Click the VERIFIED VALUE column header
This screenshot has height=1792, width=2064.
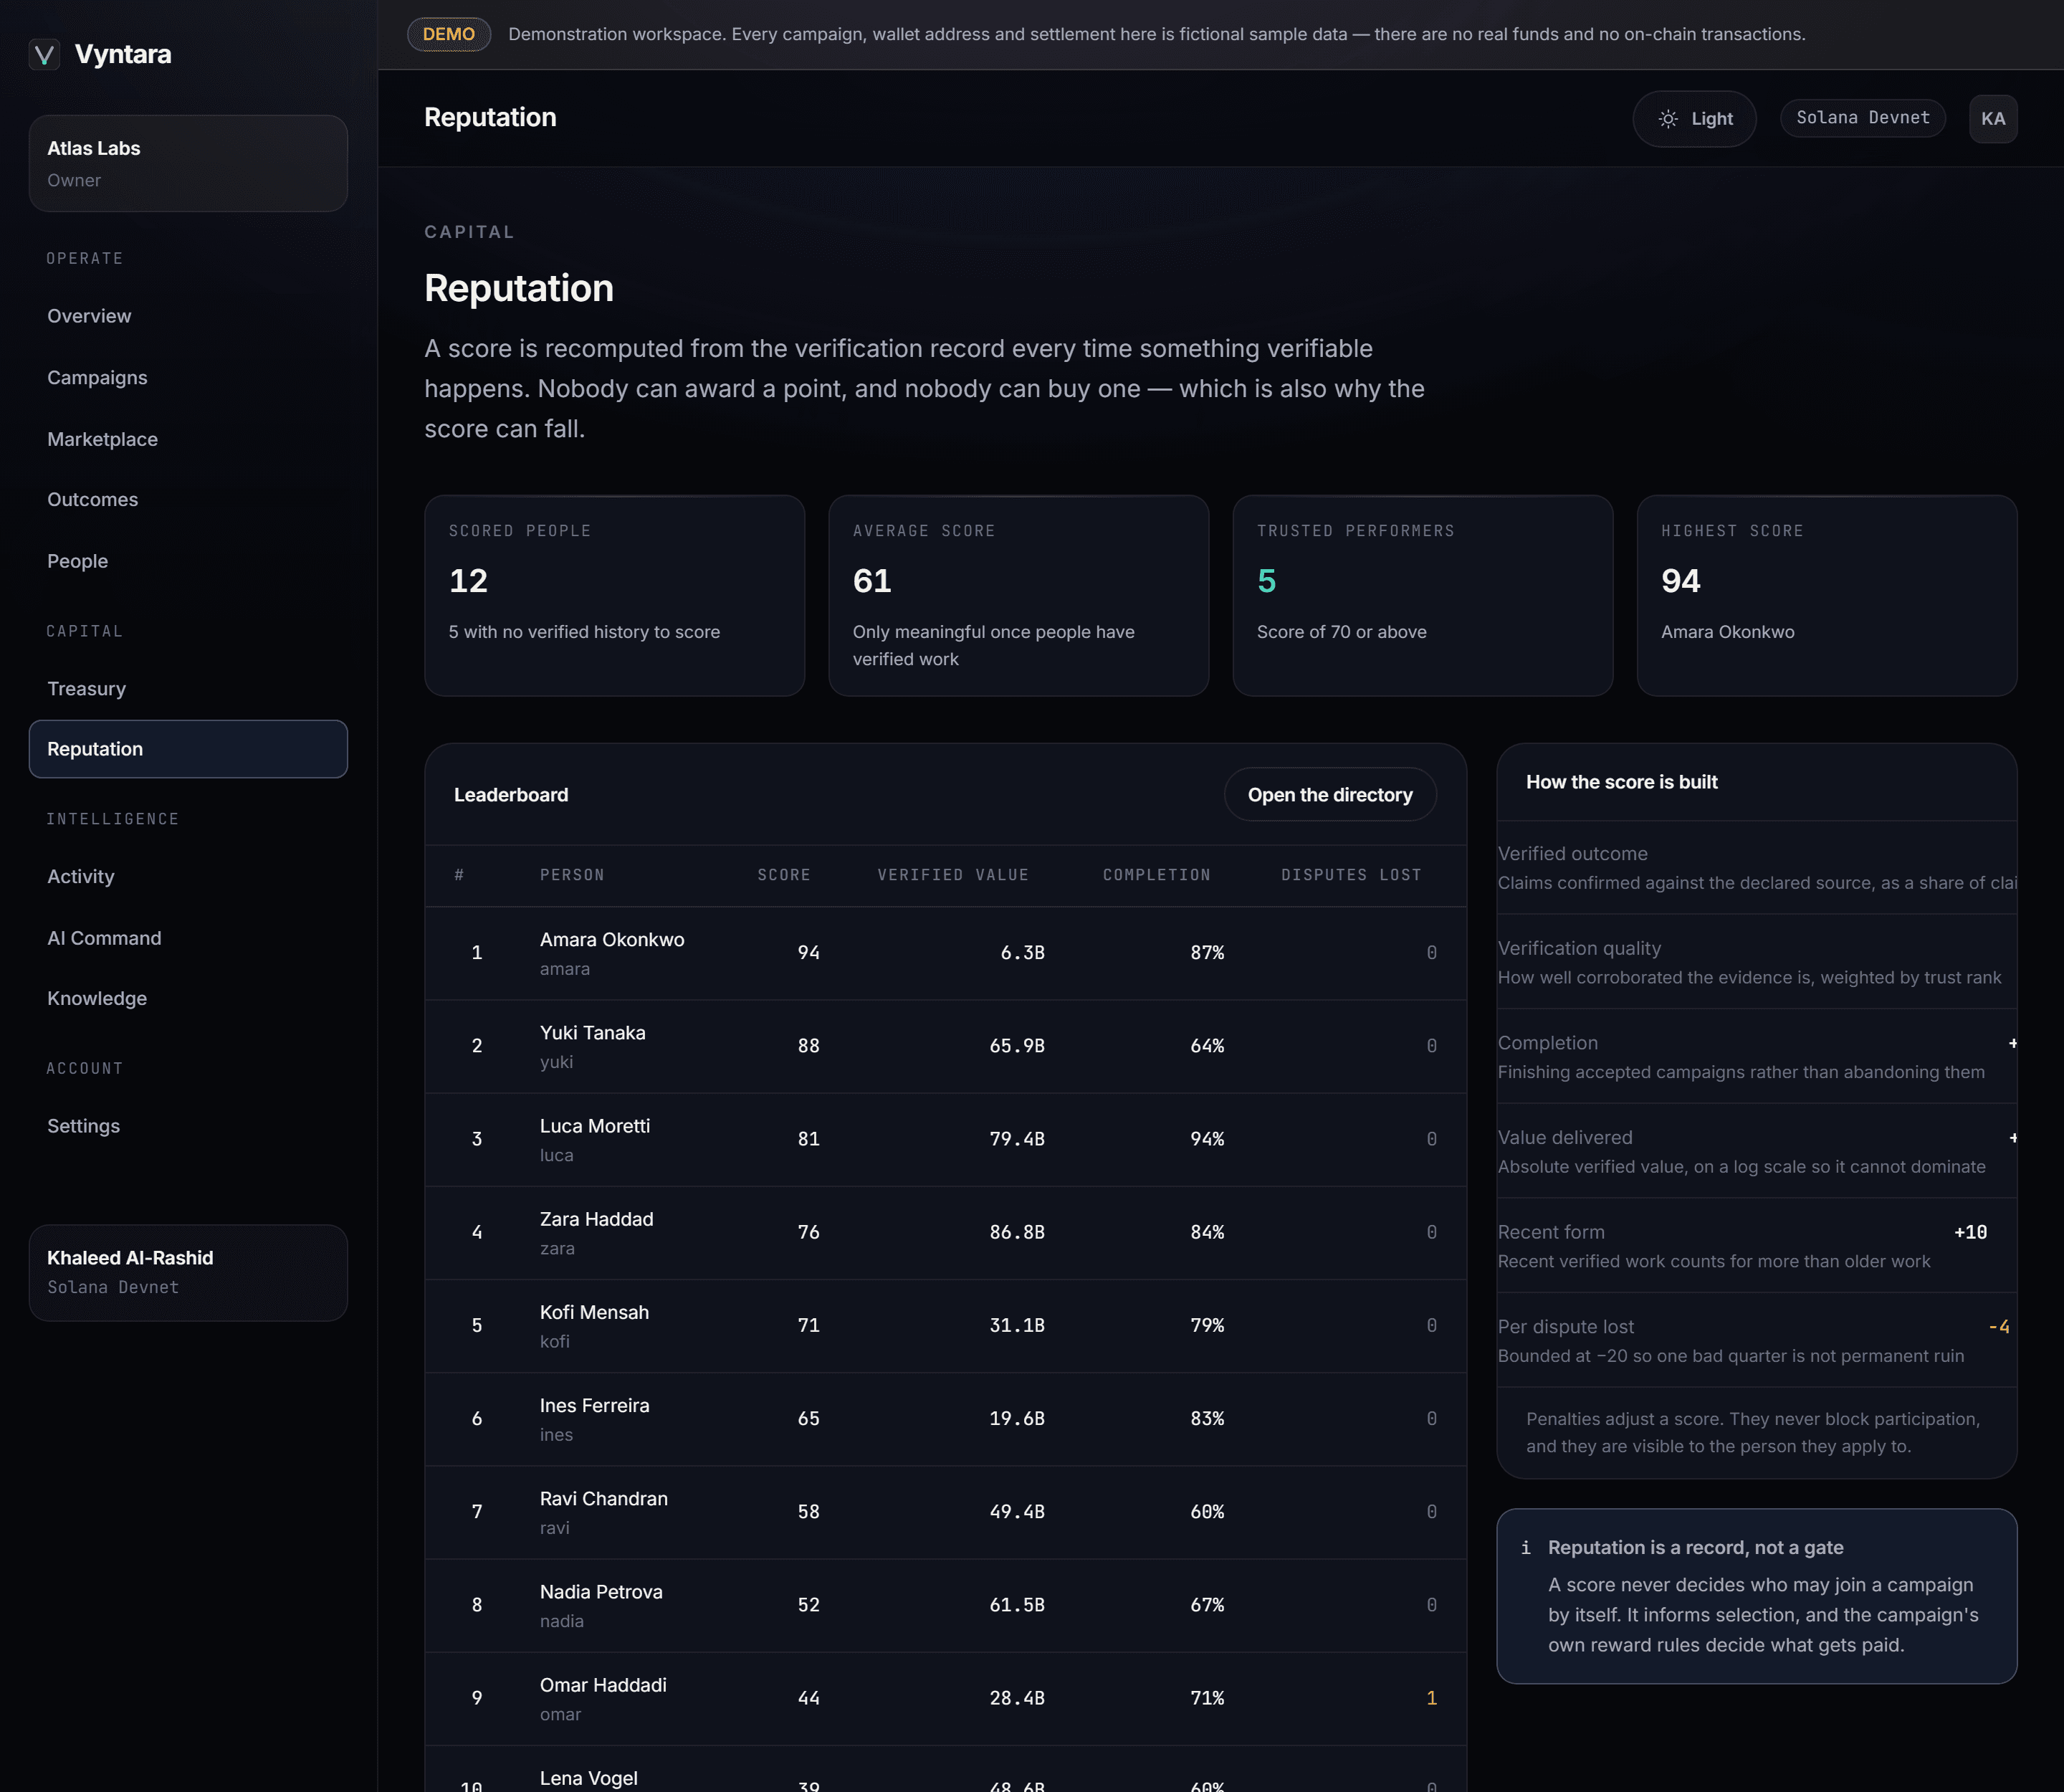point(953,875)
